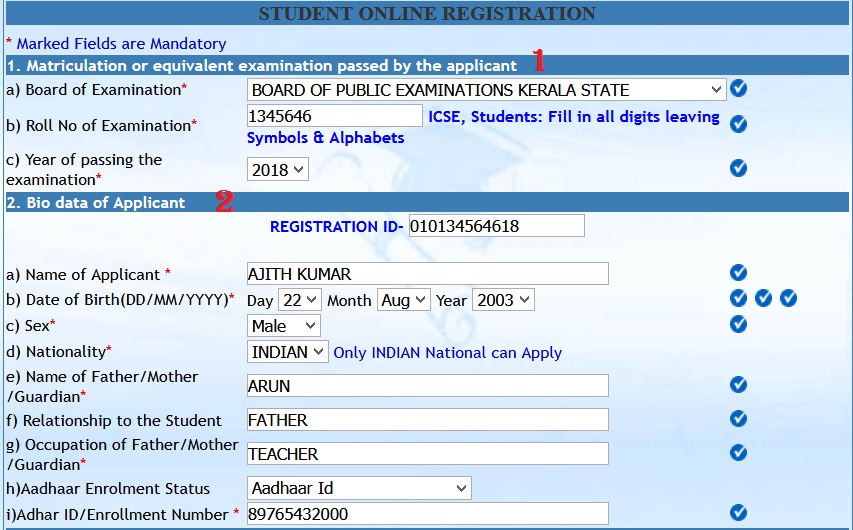
Task: Click the last checkmark icon in Date of Birth row
Action: (788, 298)
